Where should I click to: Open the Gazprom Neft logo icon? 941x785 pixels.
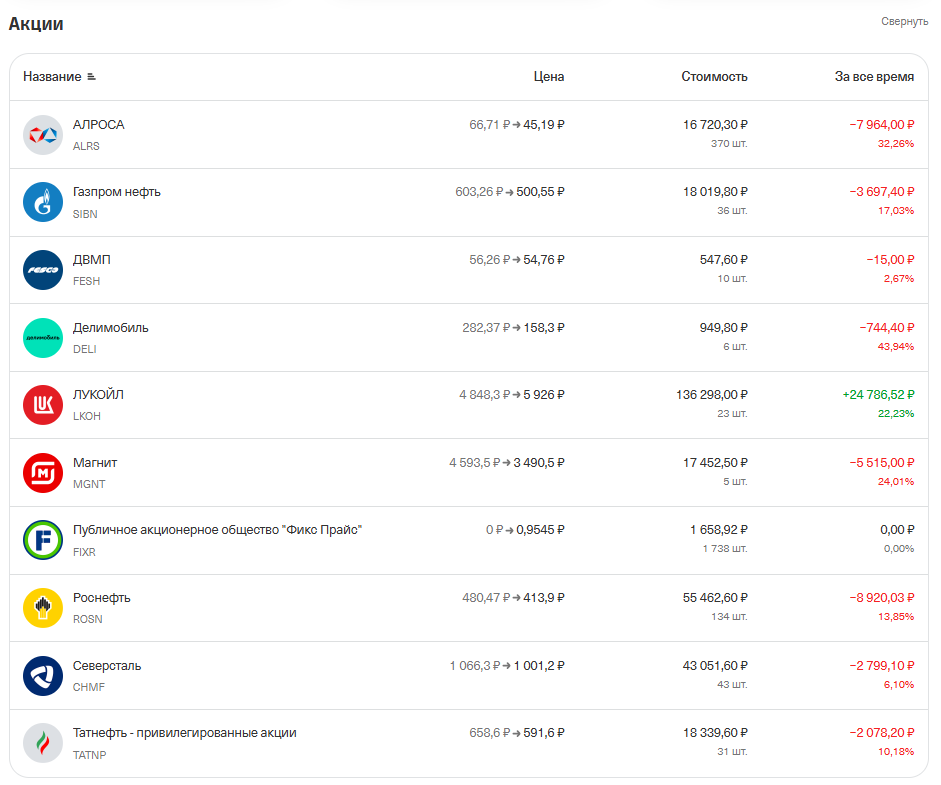coord(43,202)
